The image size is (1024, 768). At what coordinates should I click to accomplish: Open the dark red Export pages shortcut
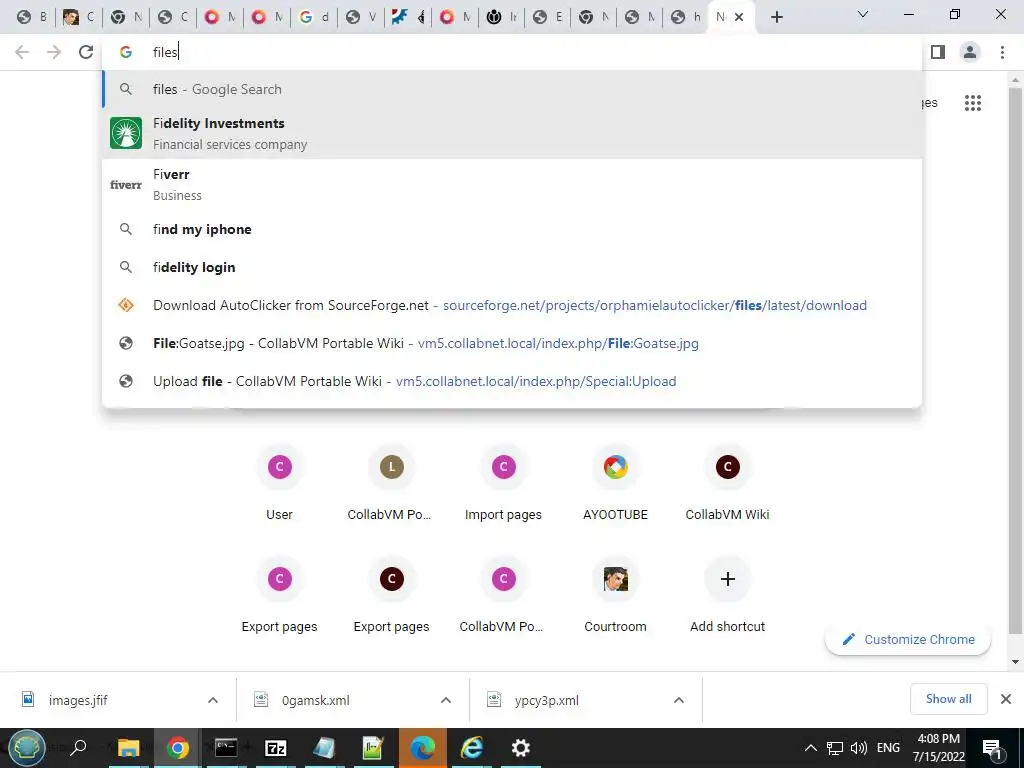point(391,594)
